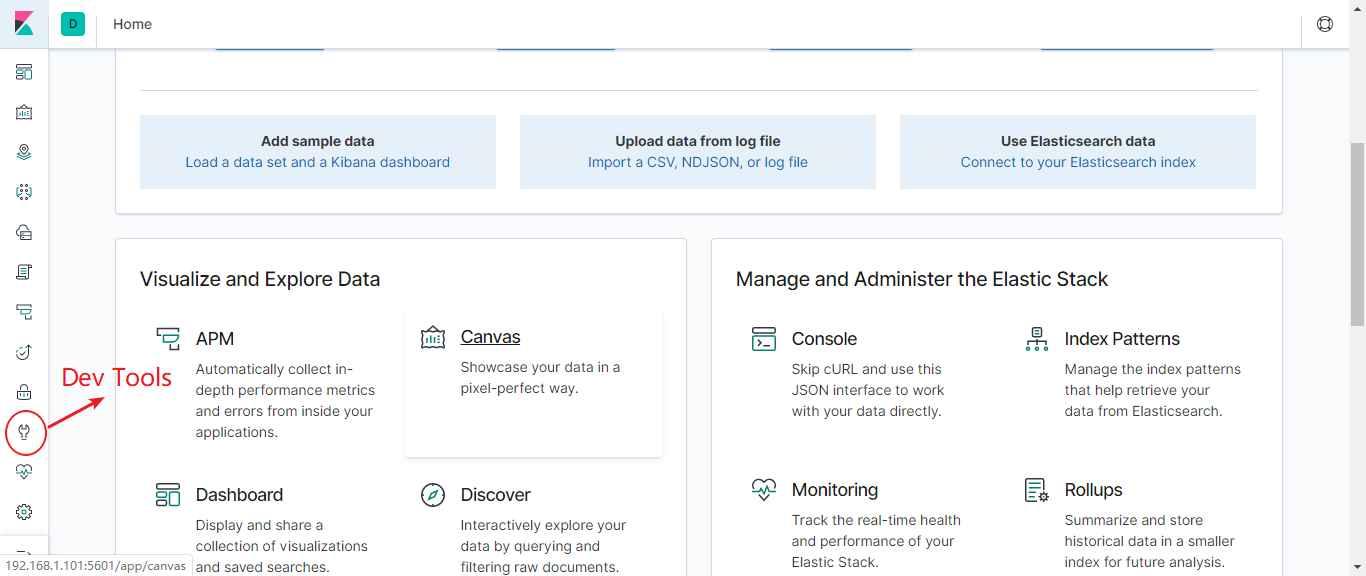The image size is (1366, 576).
Task: Open the APM card title
Action: [215, 339]
